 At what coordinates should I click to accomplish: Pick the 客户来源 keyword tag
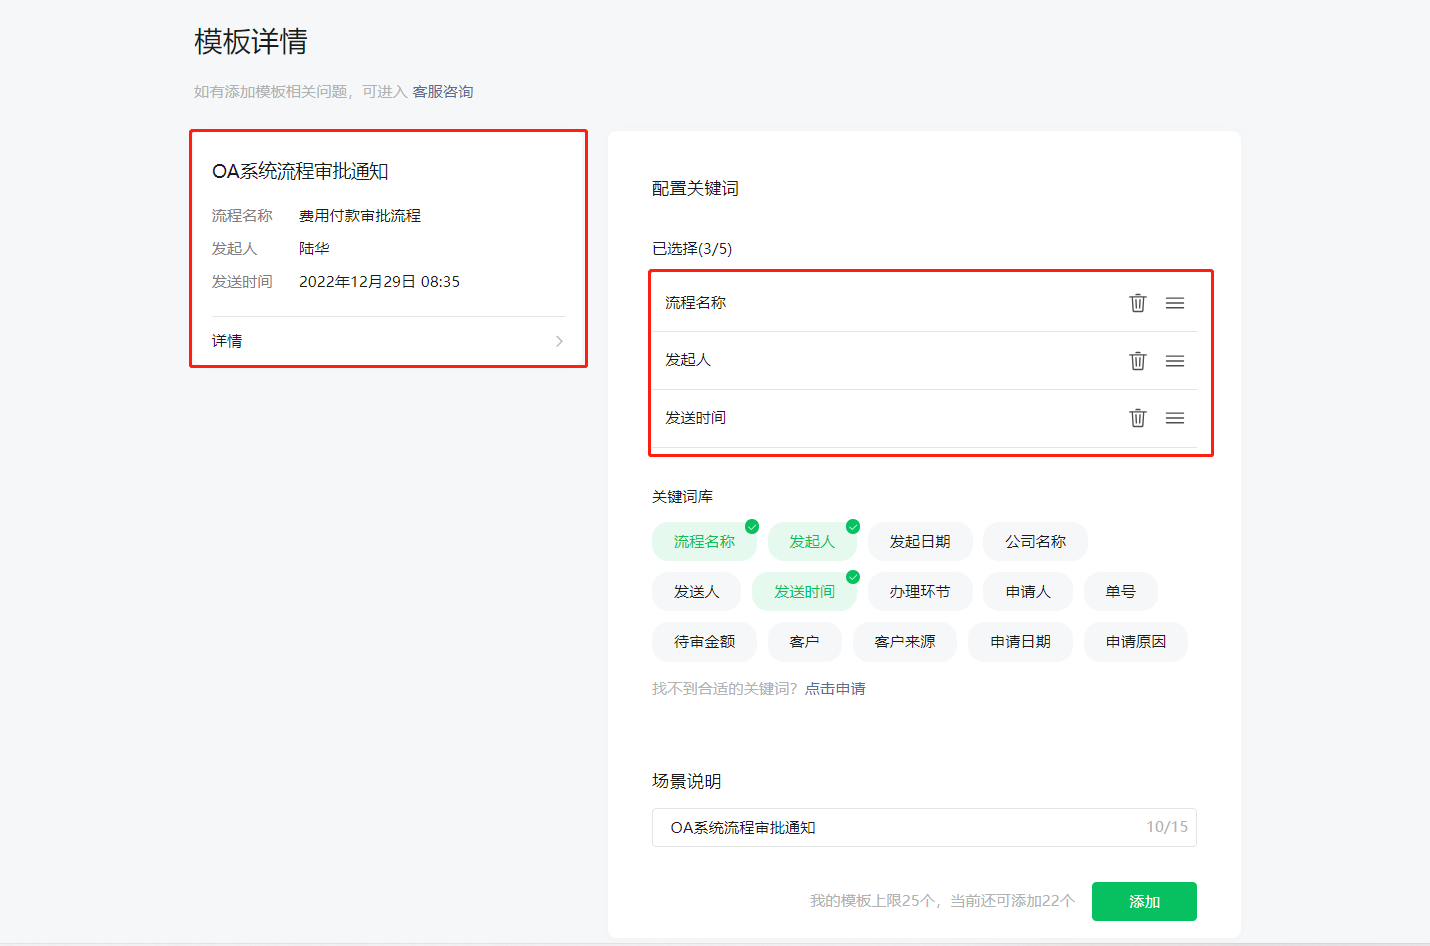point(904,642)
